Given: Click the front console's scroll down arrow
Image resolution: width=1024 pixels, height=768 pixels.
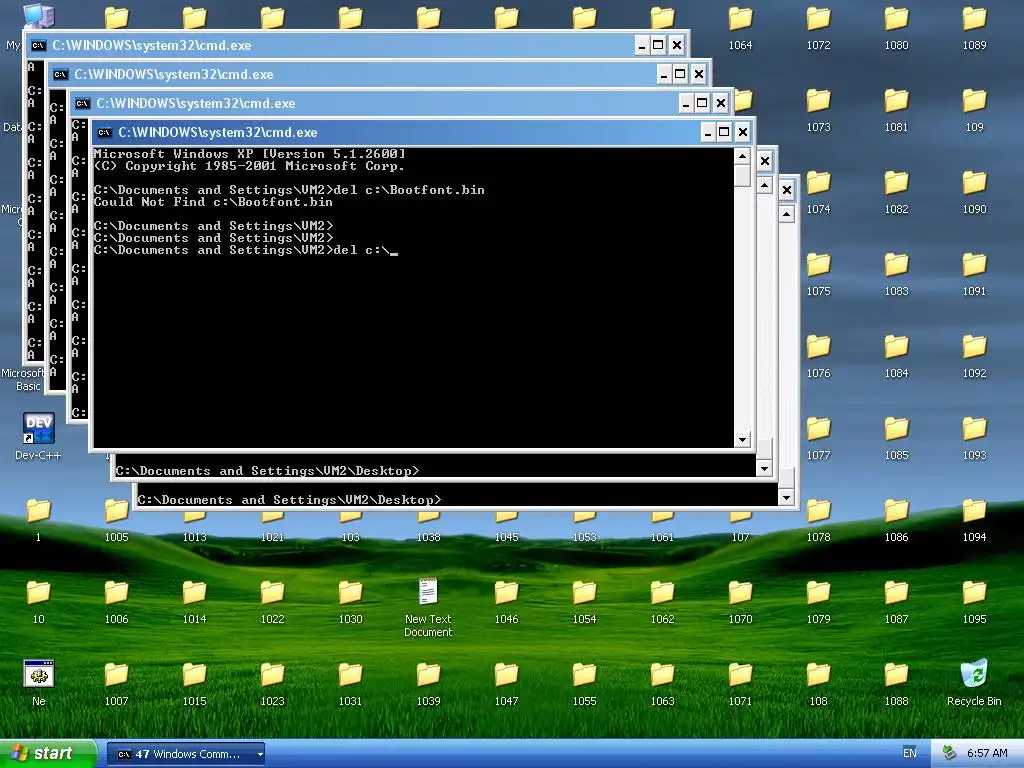Looking at the screenshot, I should [742, 440].
